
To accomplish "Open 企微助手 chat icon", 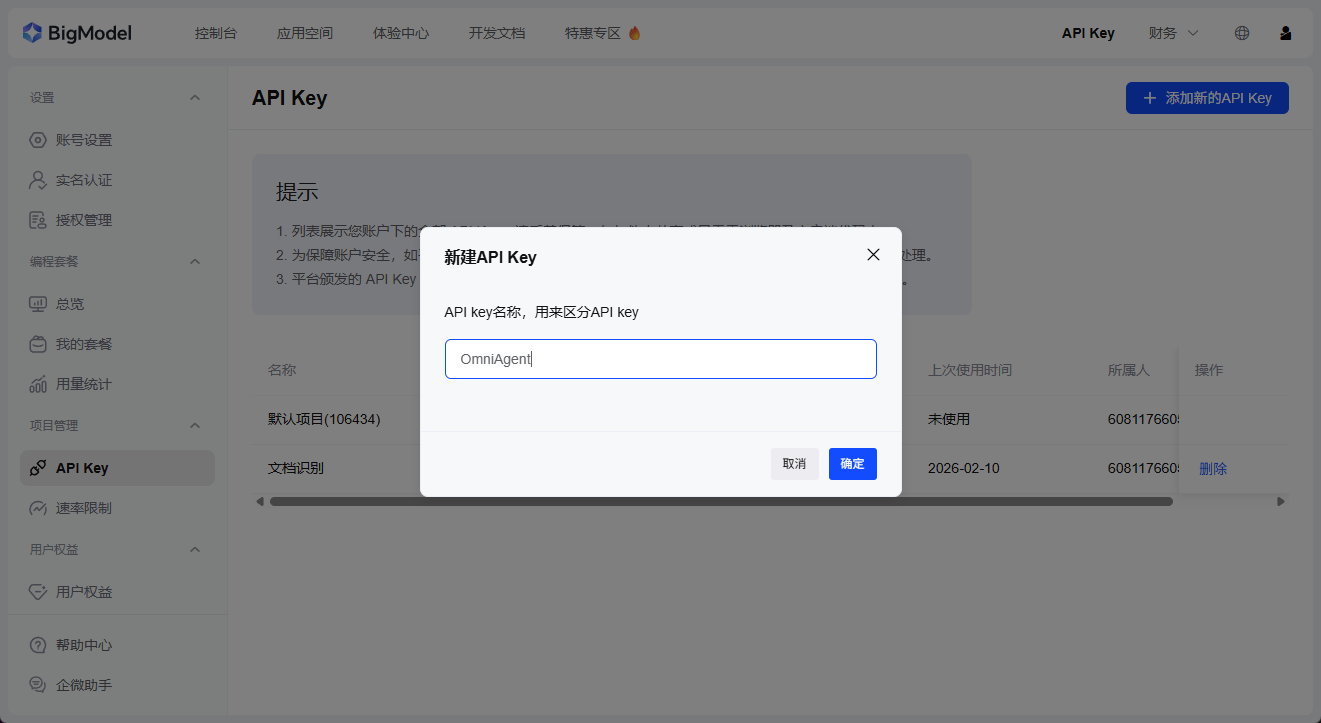I will pos(38,685).
